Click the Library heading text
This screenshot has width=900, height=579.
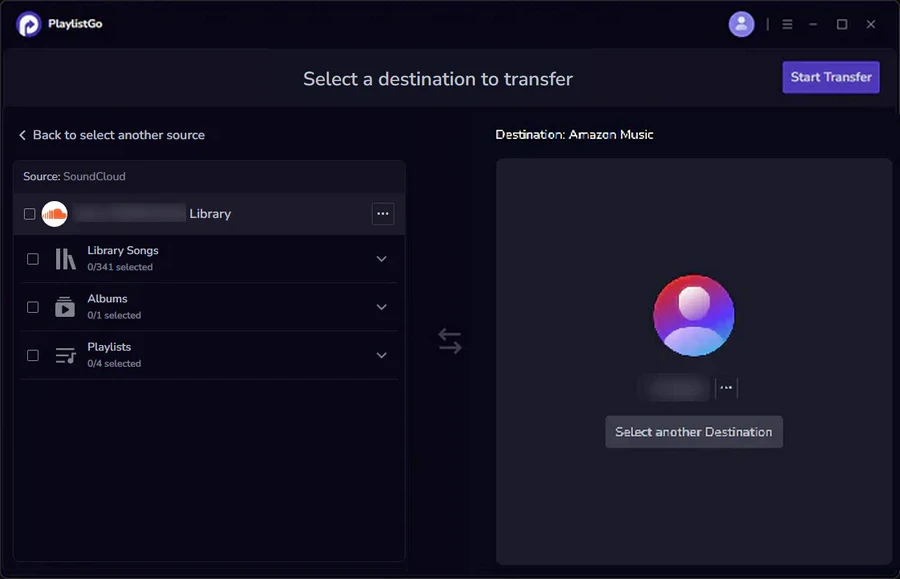pyautogui.click(x=210, y=213)
